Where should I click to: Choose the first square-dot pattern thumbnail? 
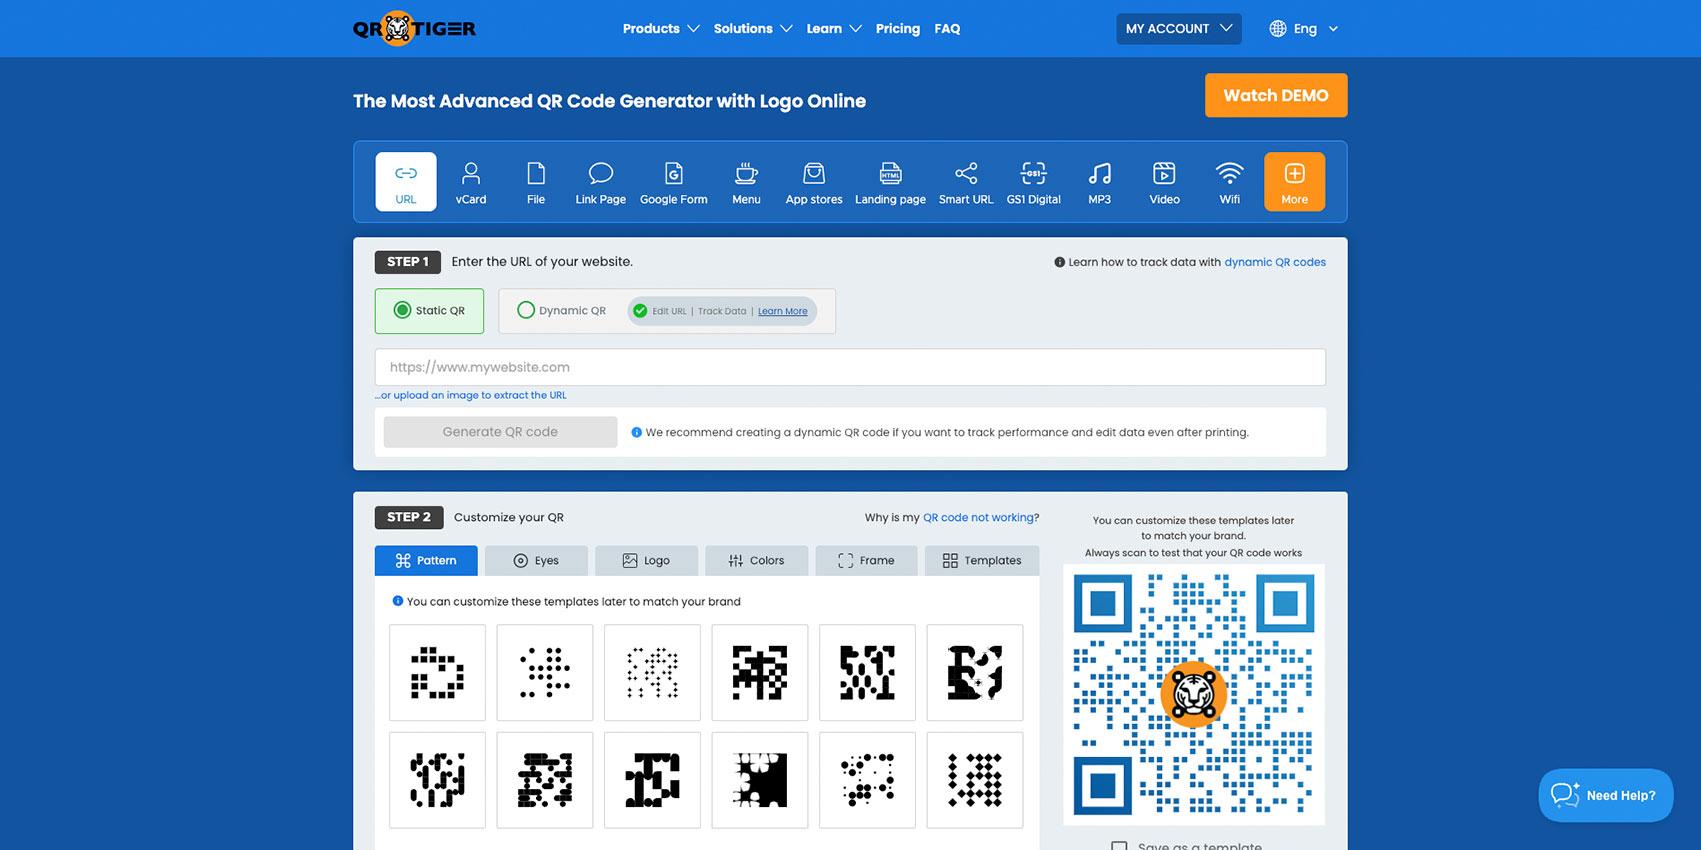(x=437, y=673)
